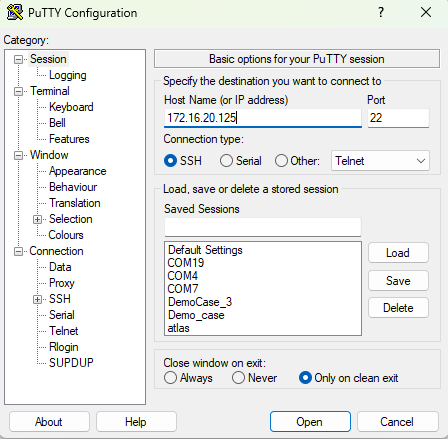Close the PuTTY Configuration window
This screenshot has width=448, height=439.
click(x=426, y=13)
